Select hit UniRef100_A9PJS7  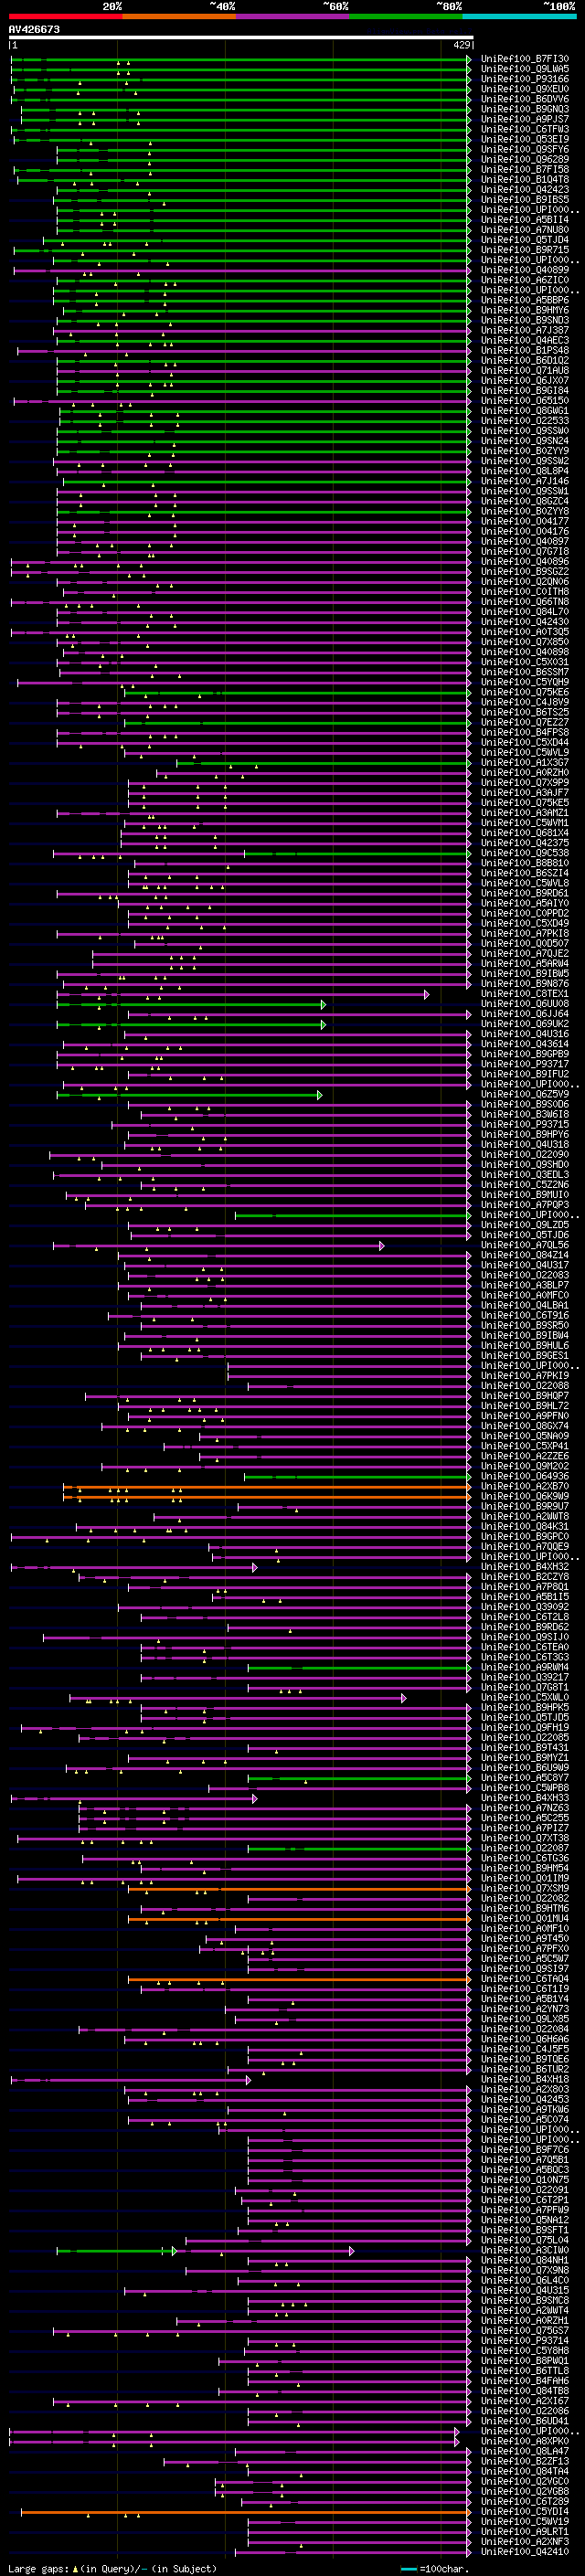point(525,119)
